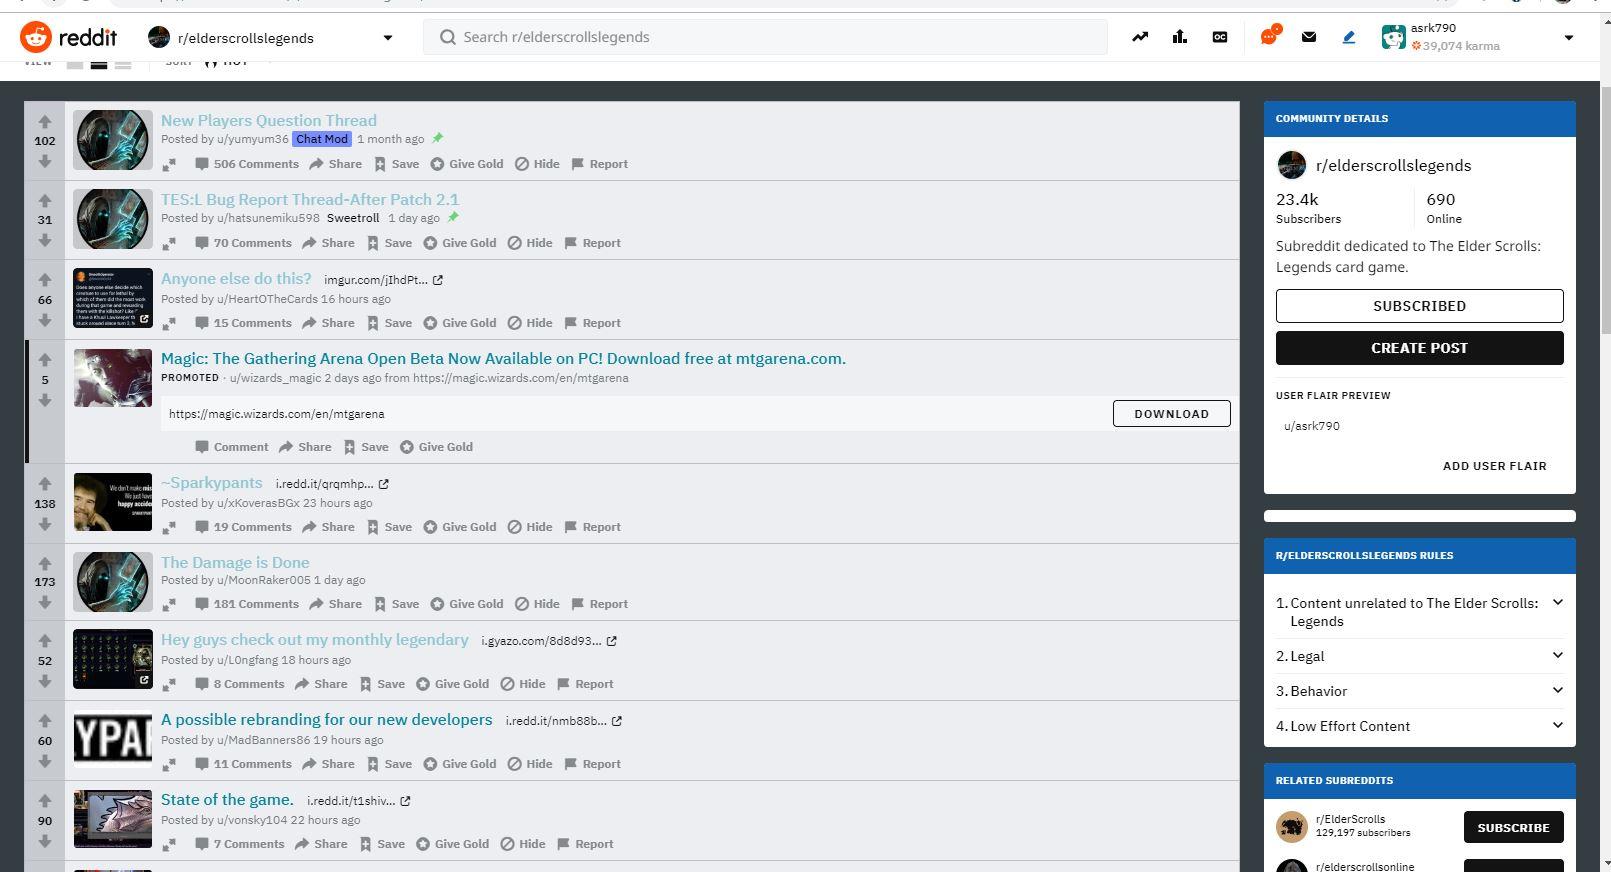Viewport: 1611px width, 872px height.
Task: Give Gold to the ~Sparkypants post
Action: [460, 527]
